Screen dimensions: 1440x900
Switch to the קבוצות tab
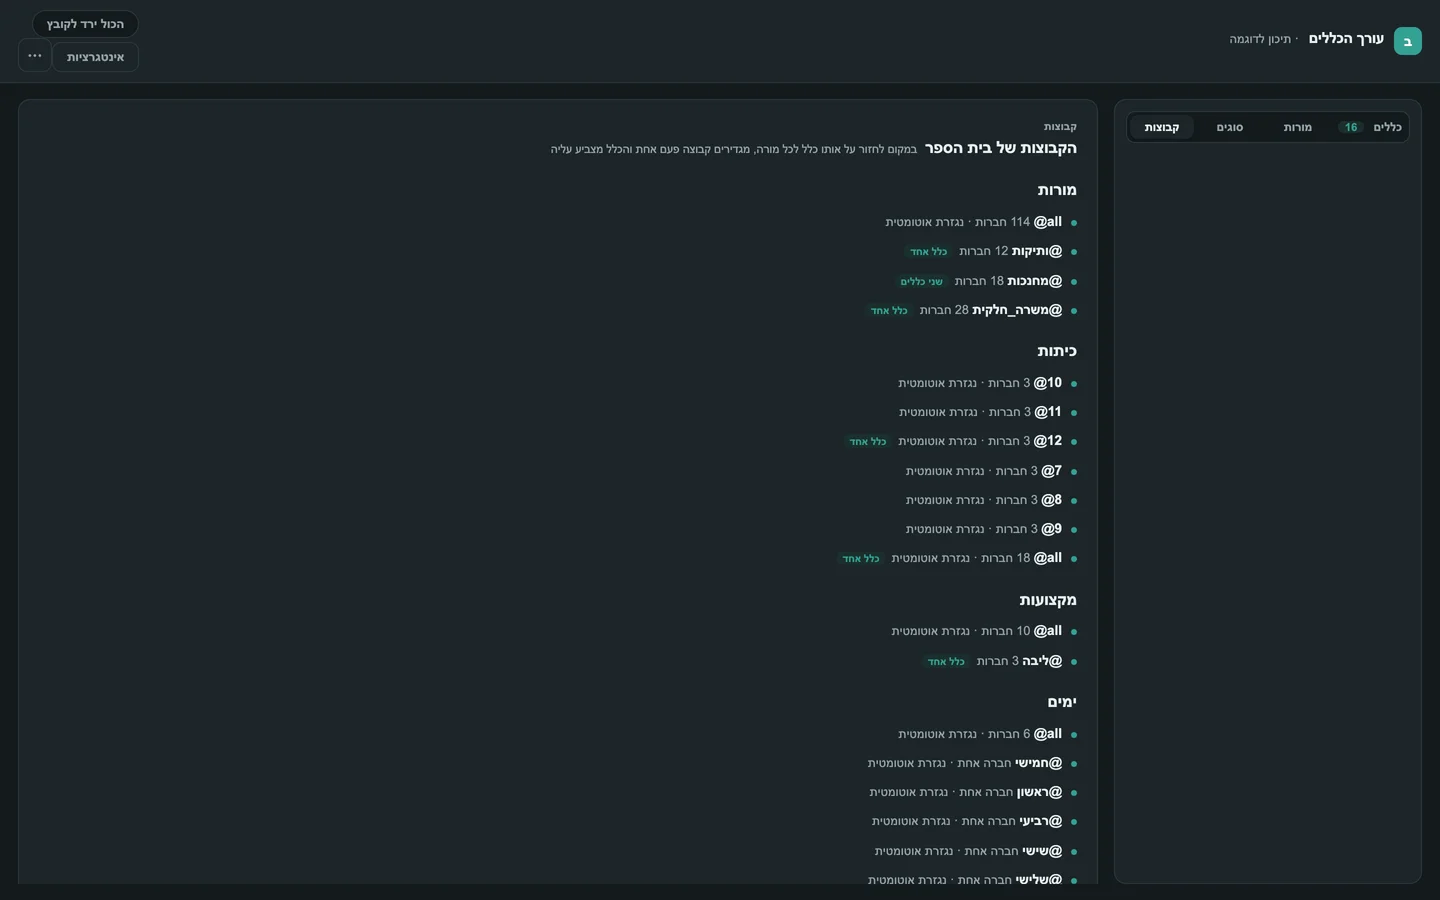click(1162, 128)
